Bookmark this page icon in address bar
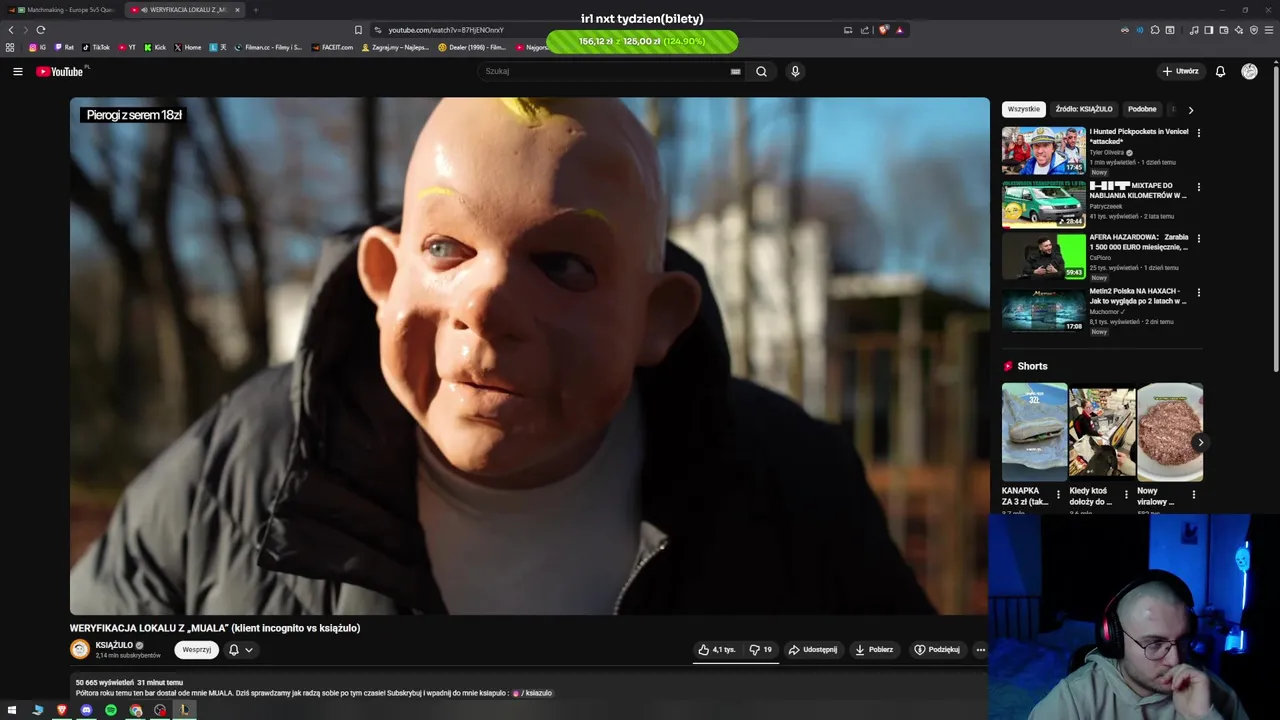The height and width of the screenshot is (720, 1280). (358, 30)
